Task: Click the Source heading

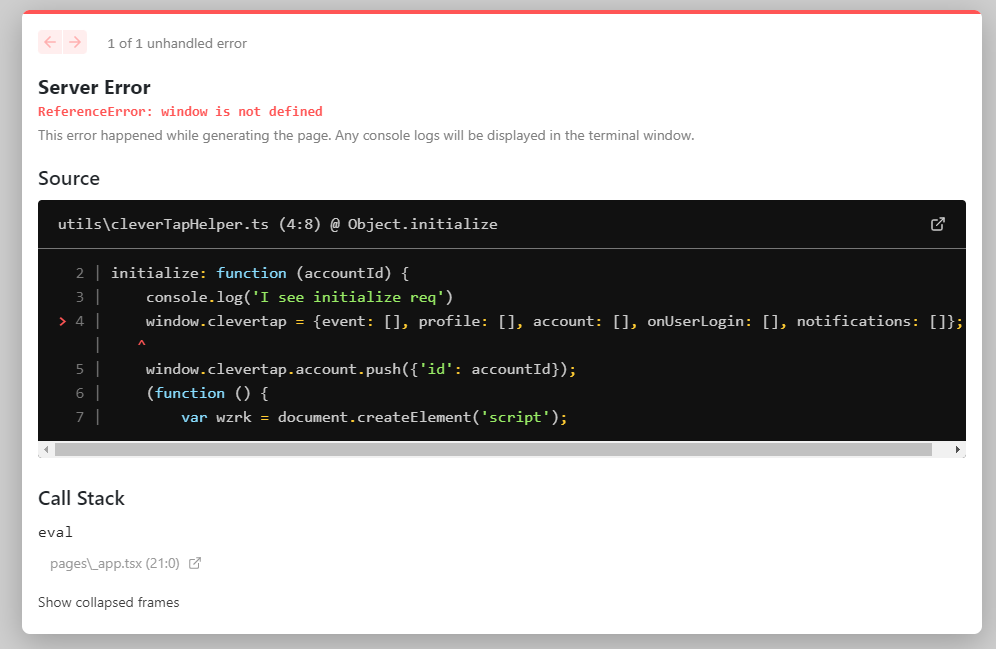Action: [69, 178]
